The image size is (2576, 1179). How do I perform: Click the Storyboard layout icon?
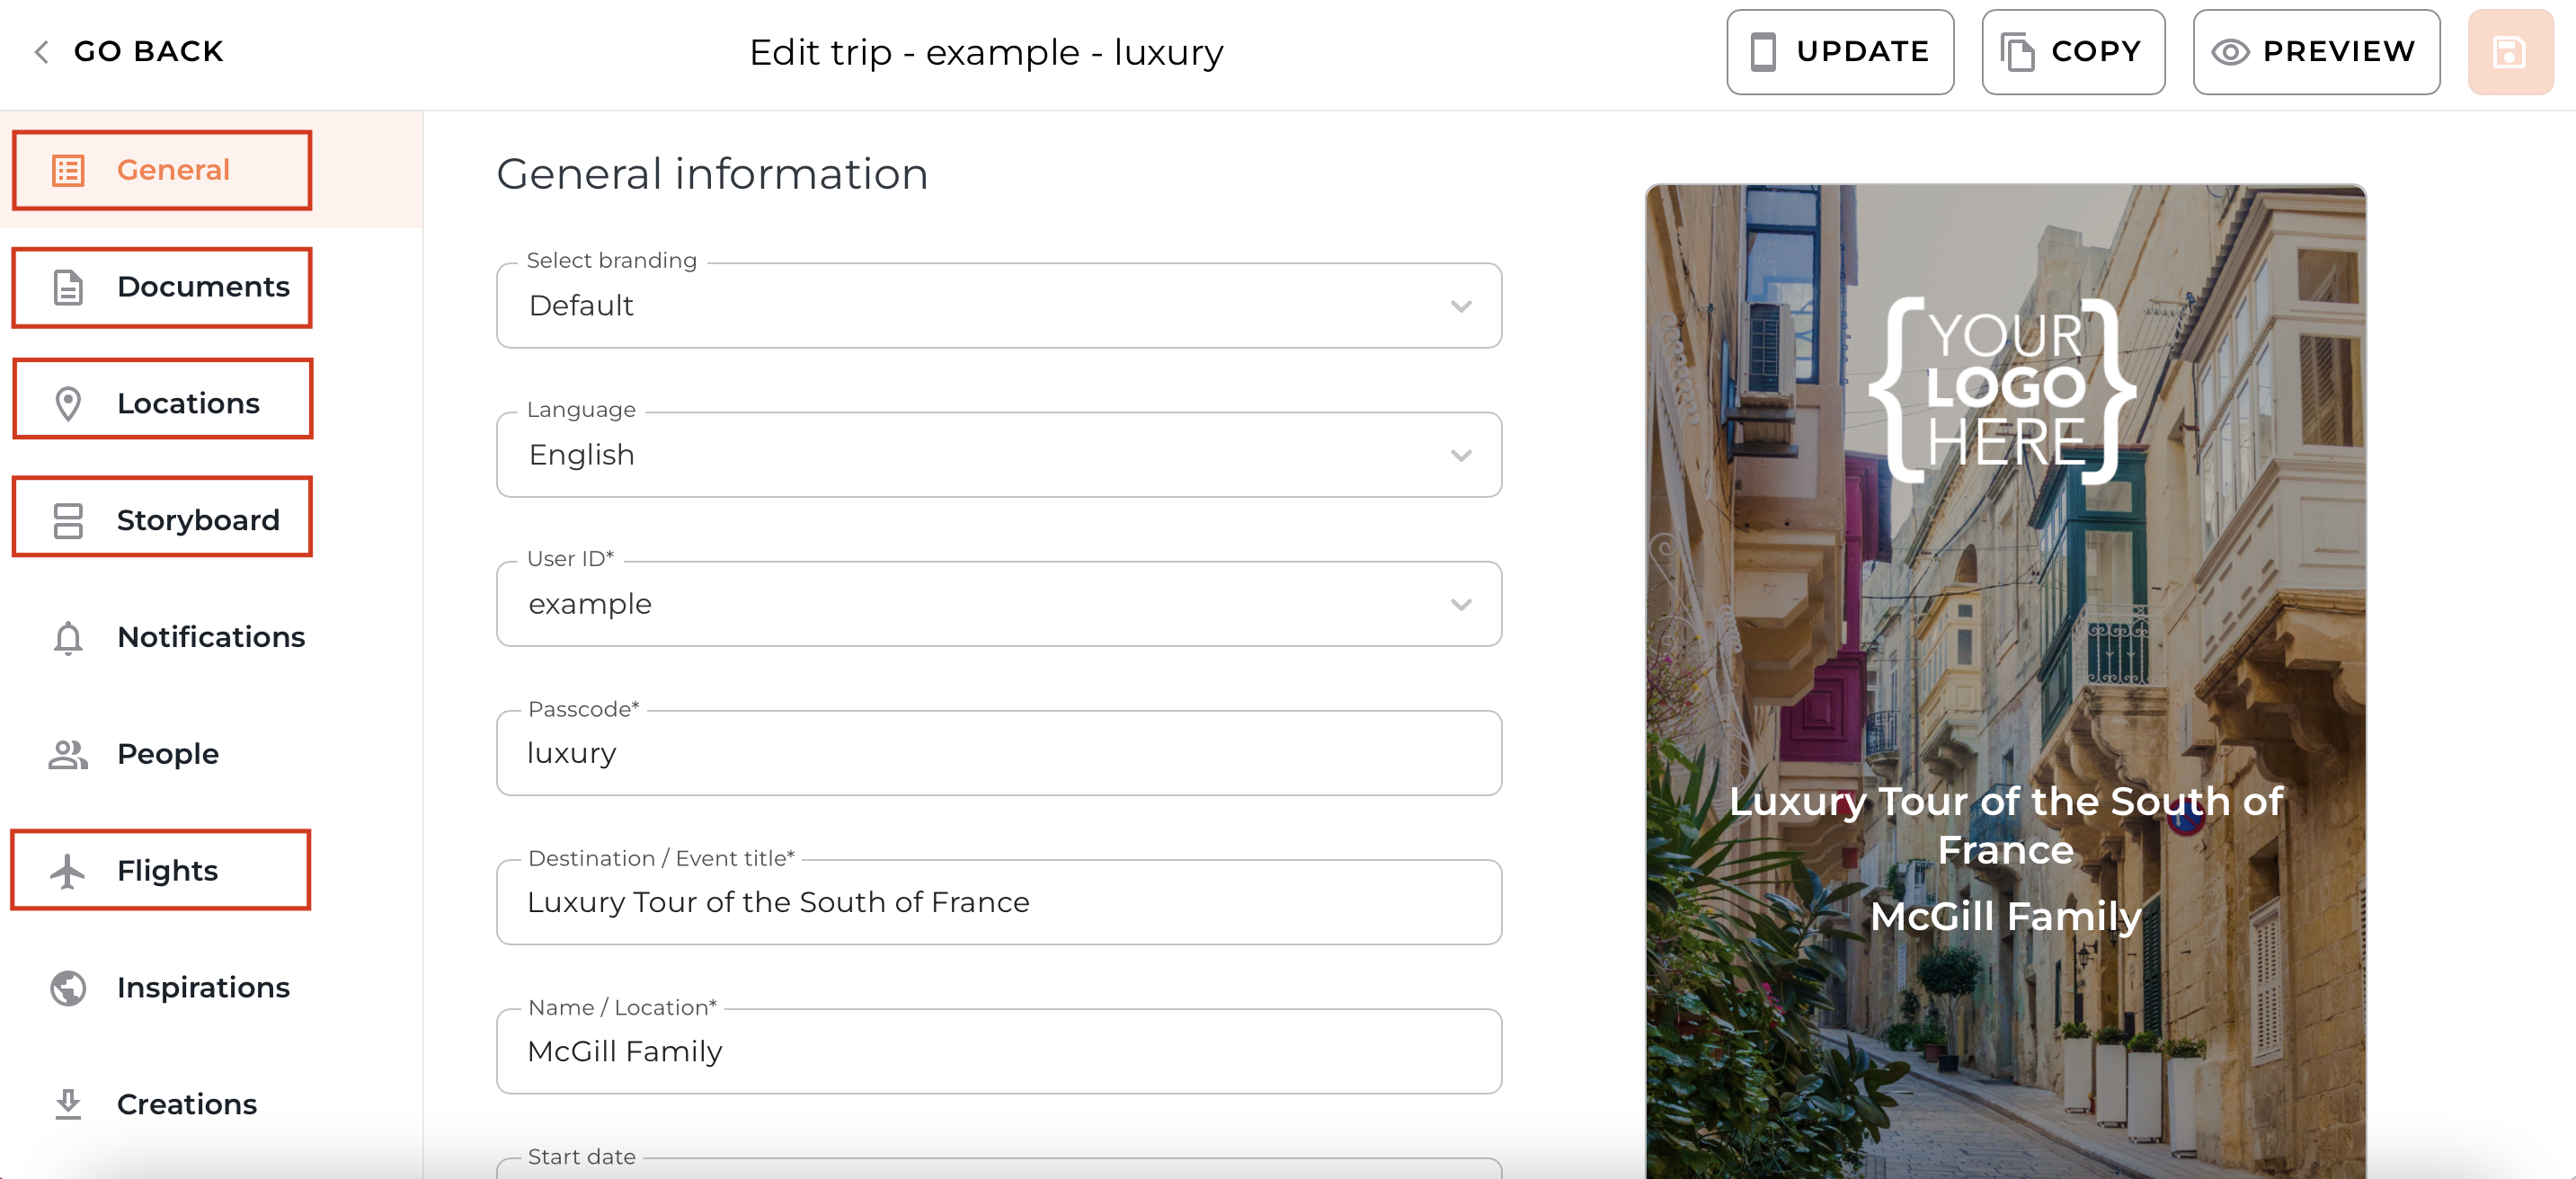68,520
